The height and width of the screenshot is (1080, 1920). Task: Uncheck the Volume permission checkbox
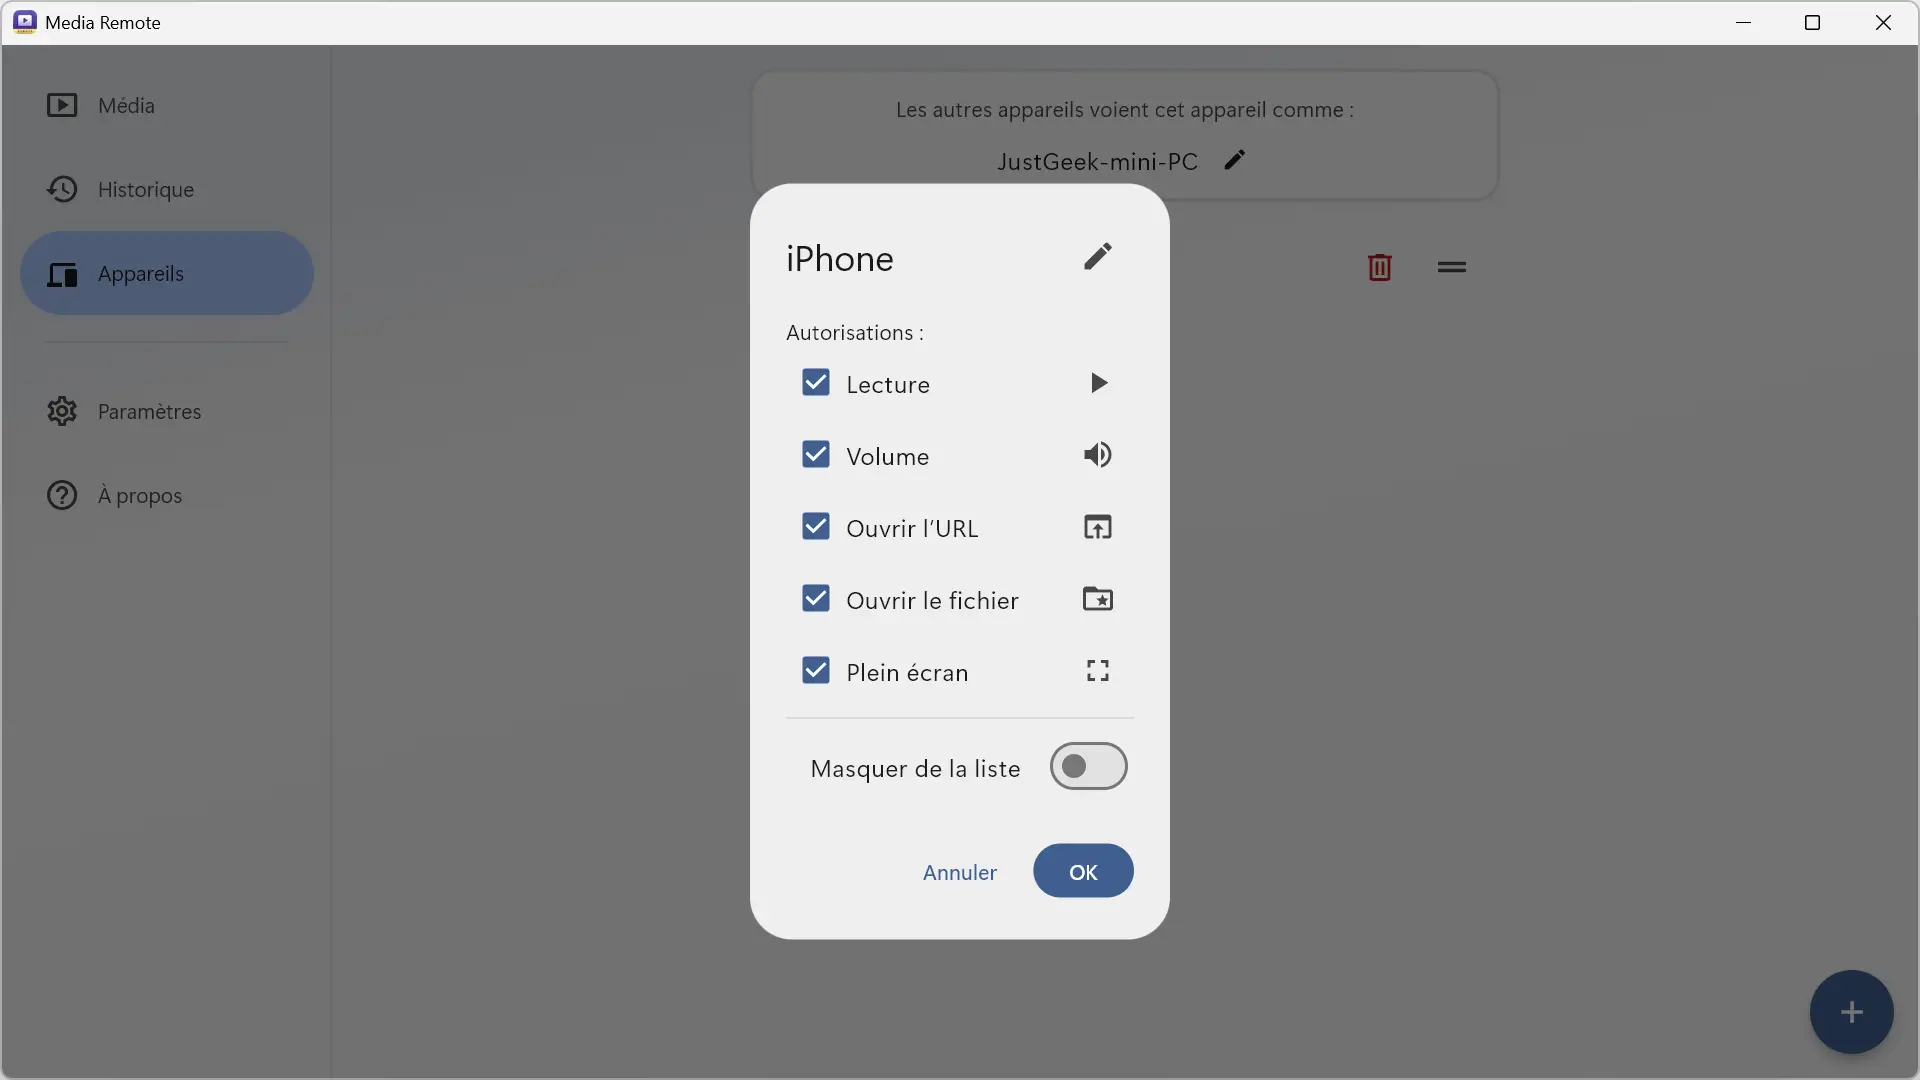point(816,455)
